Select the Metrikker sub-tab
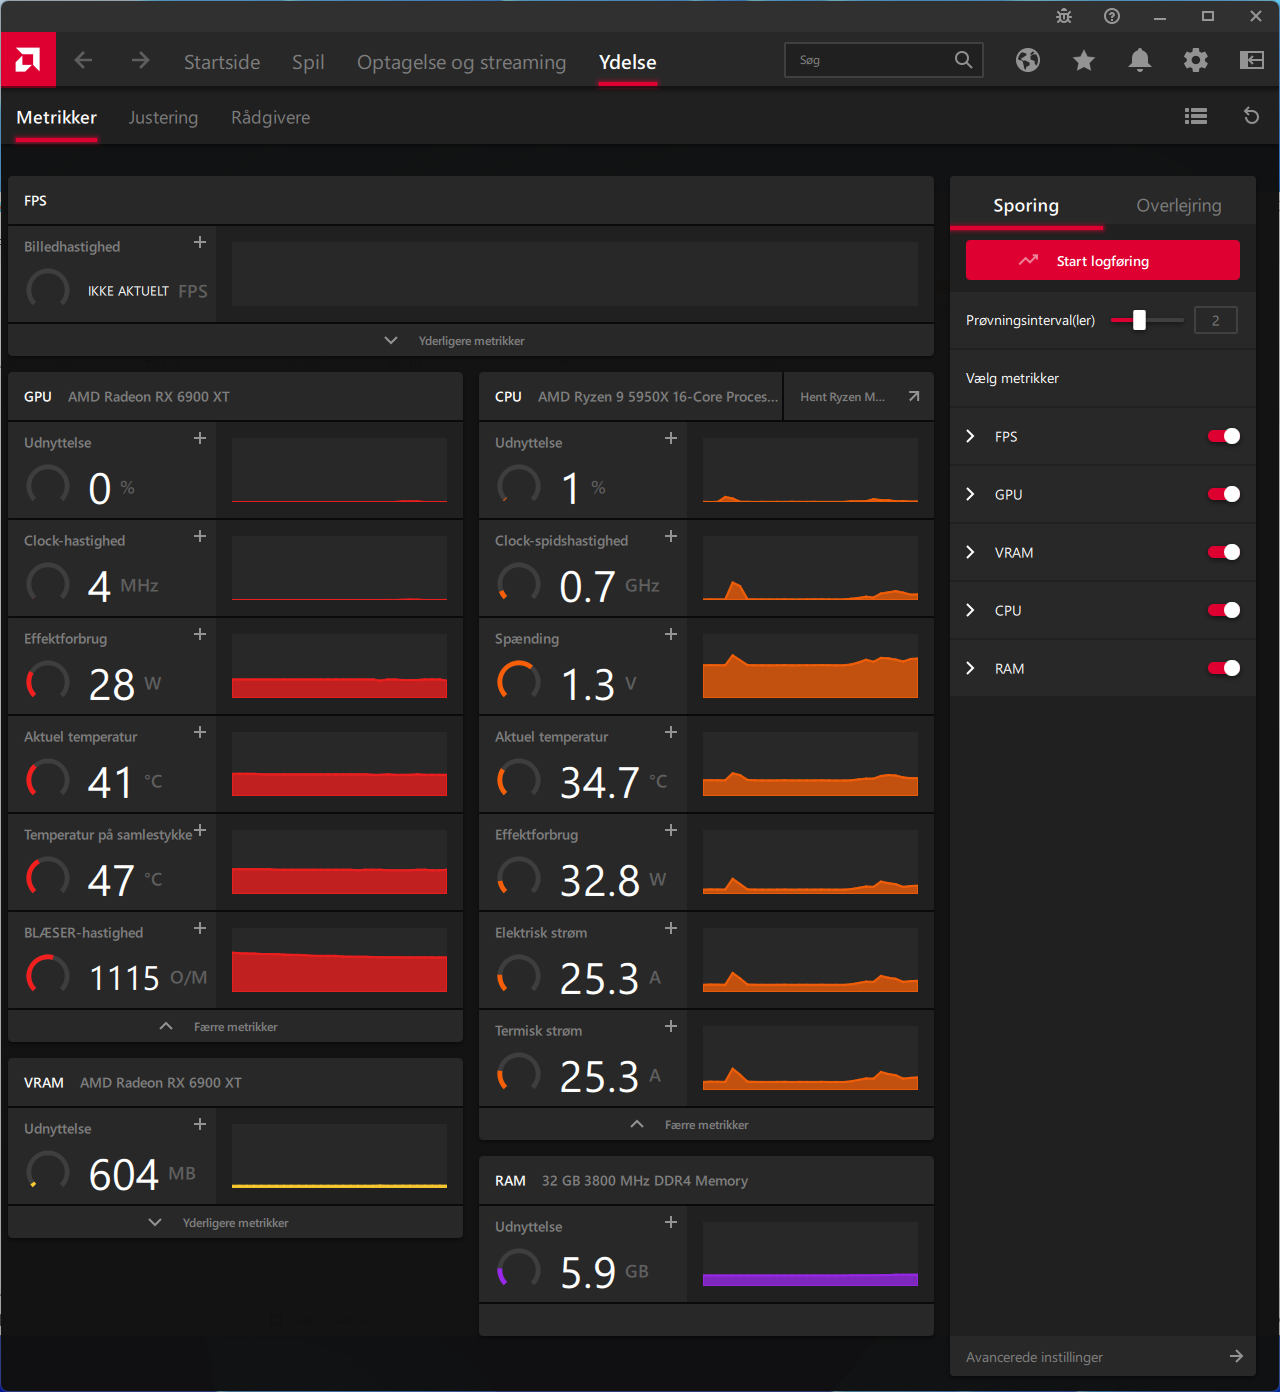The height and width of the screenshot is (1392, 1280). pyautogui.click(x=57, y=117)
